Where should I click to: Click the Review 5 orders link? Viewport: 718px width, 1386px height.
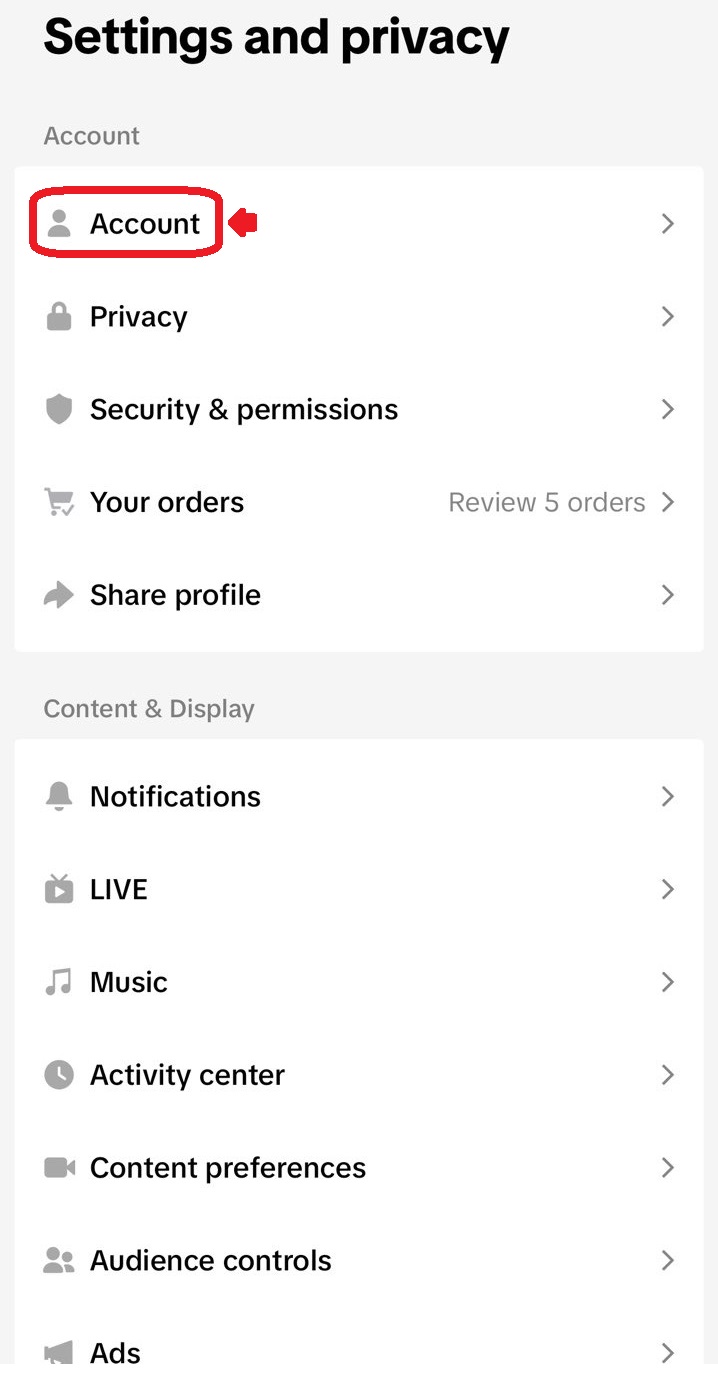click(x=545, y=502)
